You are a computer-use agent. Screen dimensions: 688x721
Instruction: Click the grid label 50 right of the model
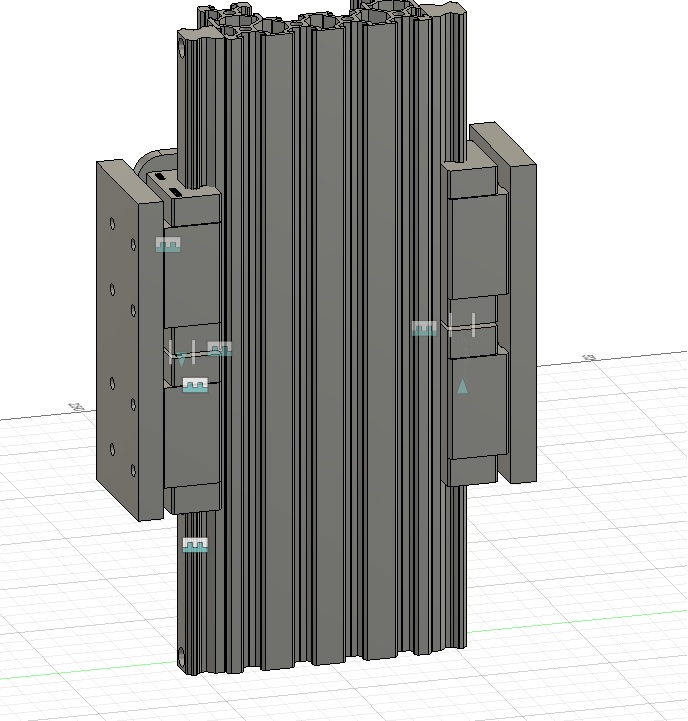coord(588,357)
